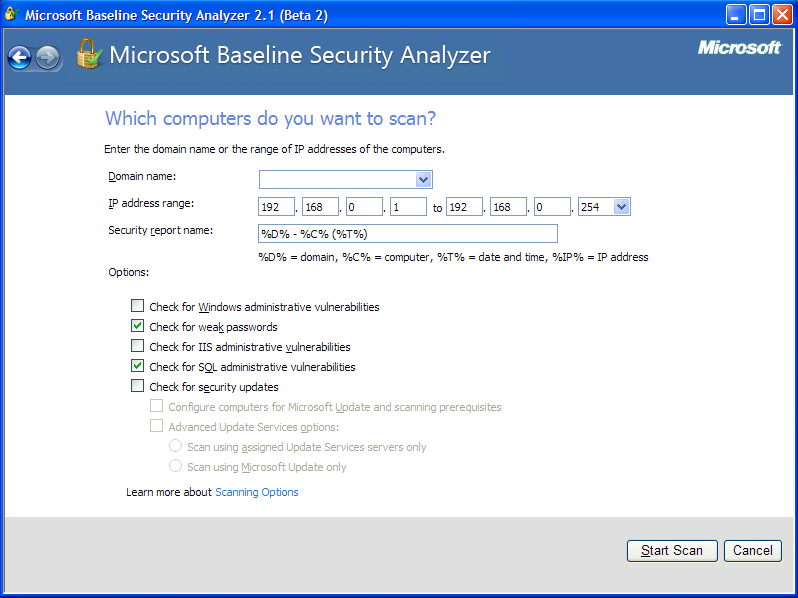This screenshot has width=798, height=598.
Task: Disable Check for SQL administrative vulnerabilities
Action: coord(137,366)
